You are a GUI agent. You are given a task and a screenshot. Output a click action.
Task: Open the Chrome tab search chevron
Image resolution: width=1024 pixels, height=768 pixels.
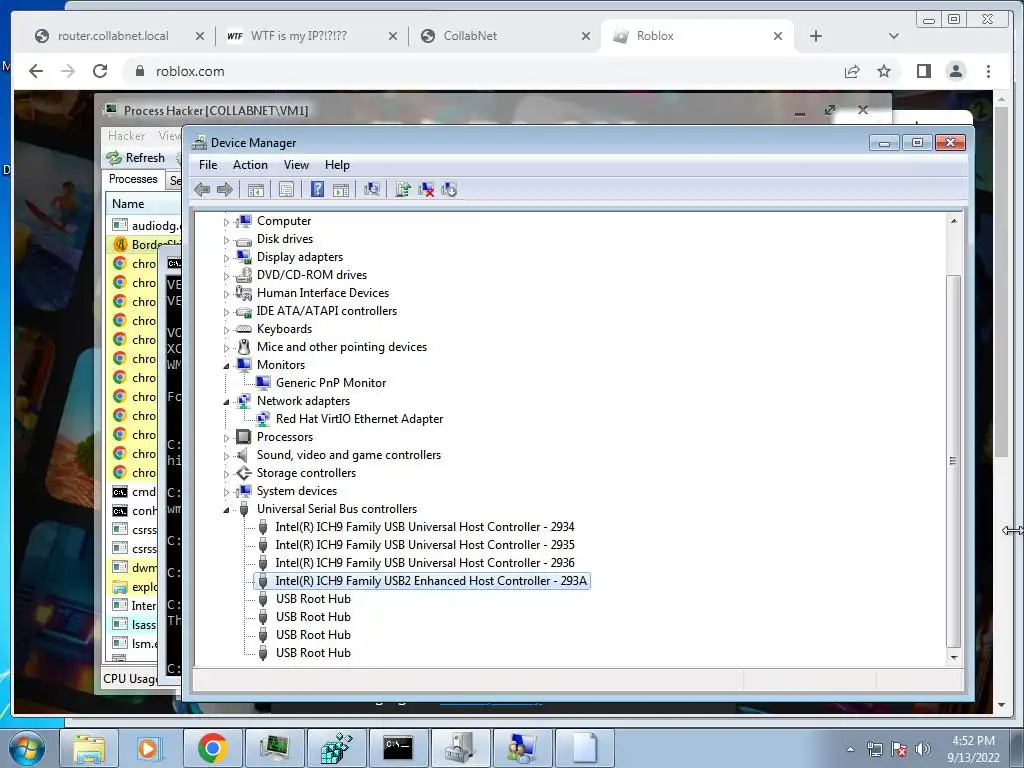tap(893, 36)
